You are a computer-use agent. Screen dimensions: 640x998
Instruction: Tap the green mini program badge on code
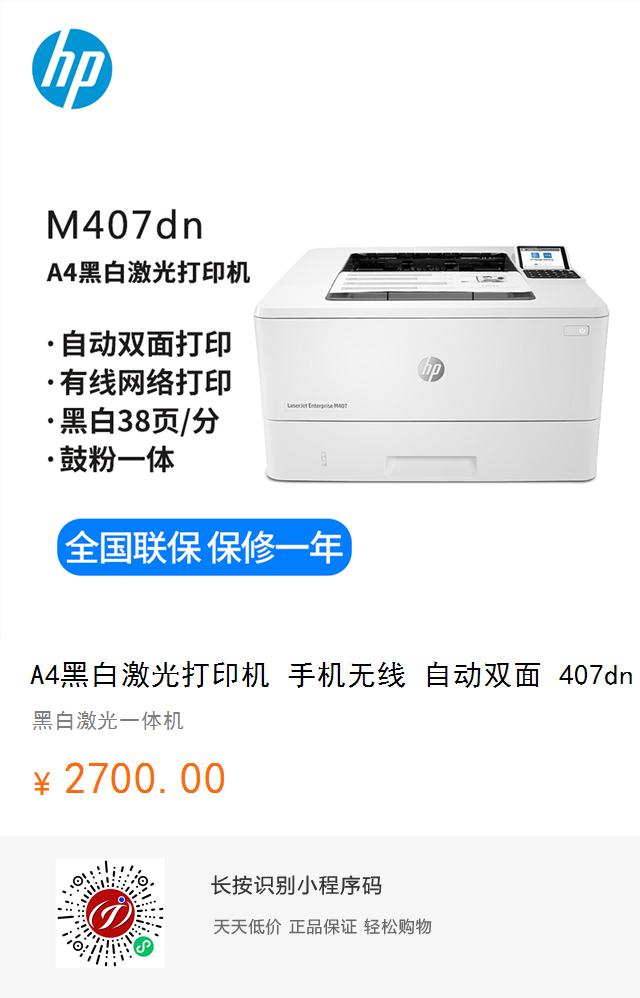(144, 948)
